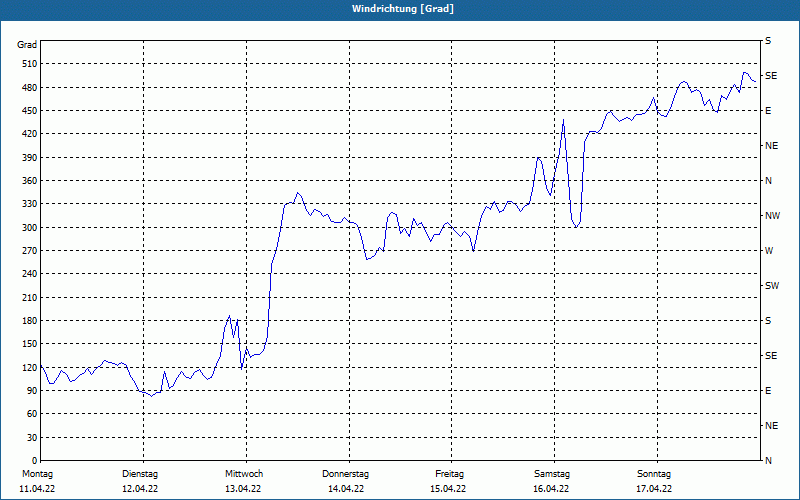The image size is (800, 500).
Task: Select the "Mittwoch" day label
Action: [244, 474]
